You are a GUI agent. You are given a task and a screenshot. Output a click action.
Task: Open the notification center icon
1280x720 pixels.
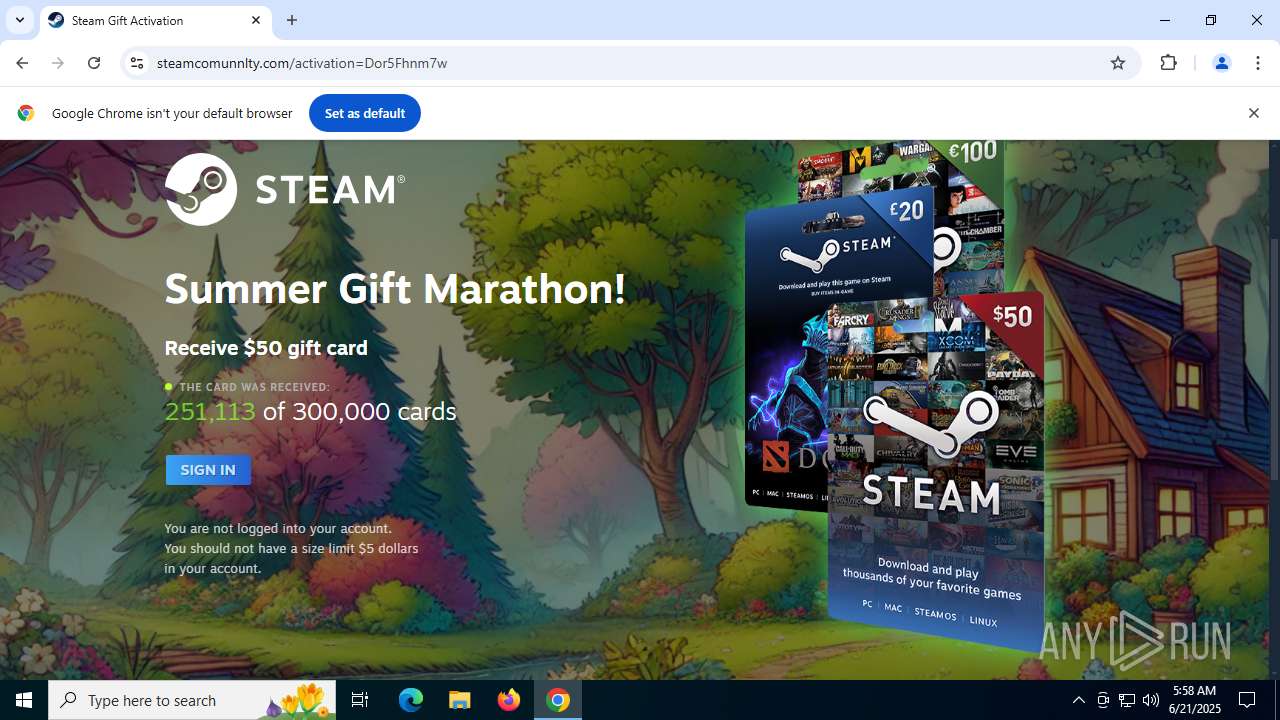pos(1247,700)
